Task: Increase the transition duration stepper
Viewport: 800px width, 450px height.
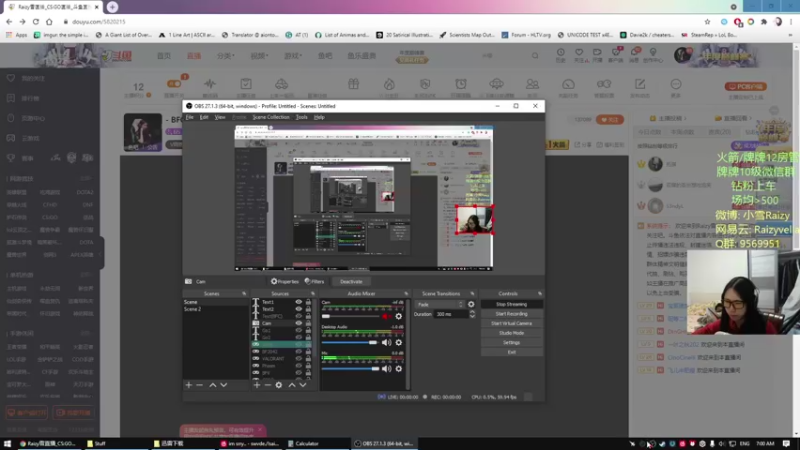Action: point(472,312)
